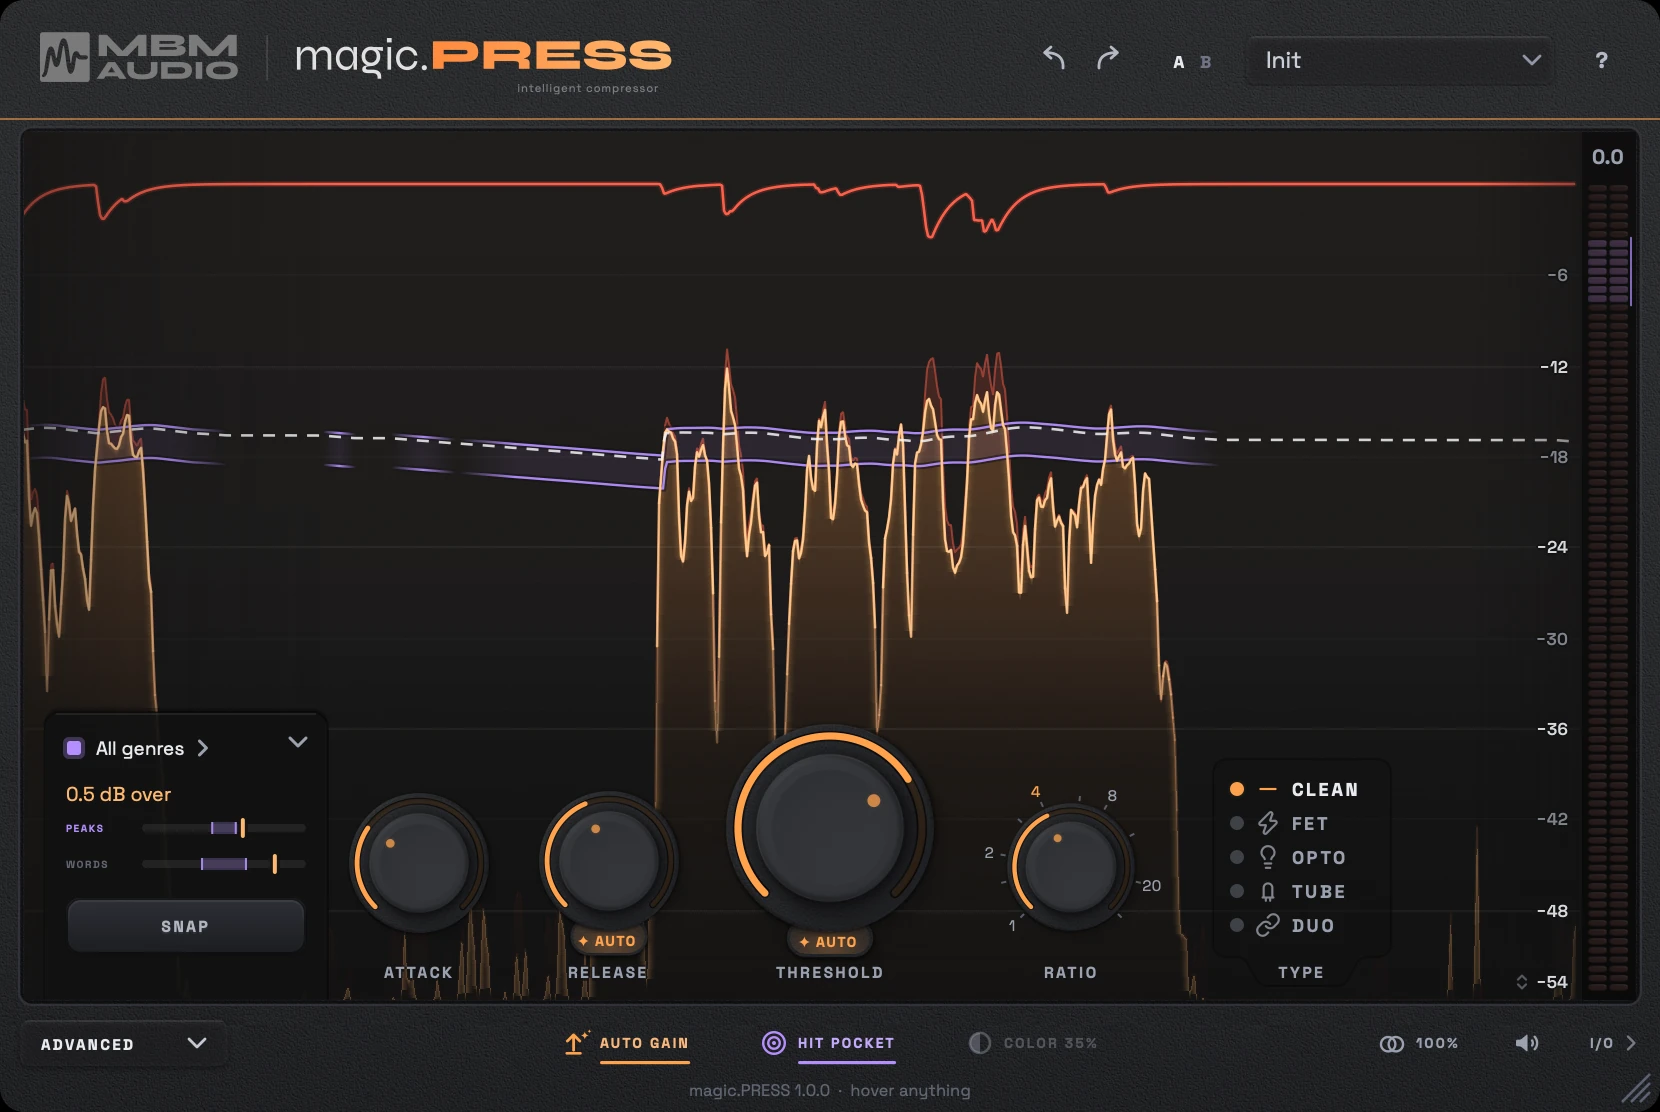Click the Color half-circle icon
The image size is (1660, 1112).
pyautogui.click(x=980, y=1043)
